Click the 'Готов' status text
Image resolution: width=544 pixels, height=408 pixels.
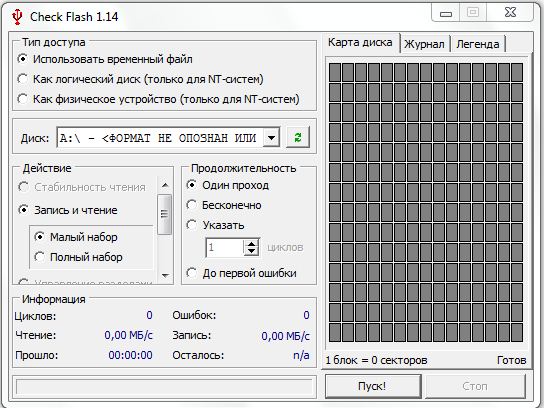click(512, 360)
